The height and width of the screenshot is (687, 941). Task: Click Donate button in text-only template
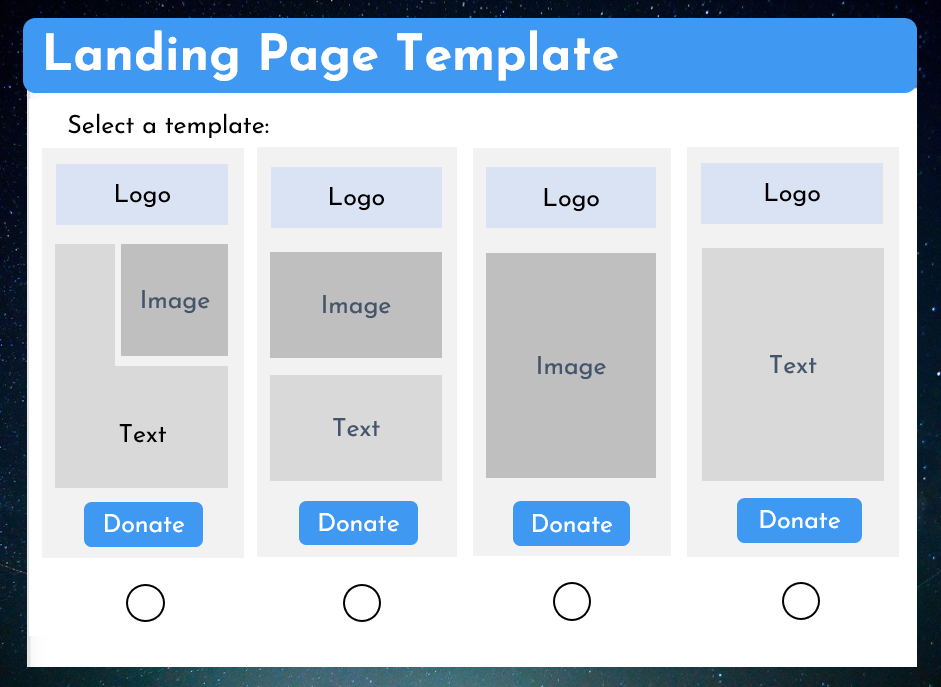799,520
